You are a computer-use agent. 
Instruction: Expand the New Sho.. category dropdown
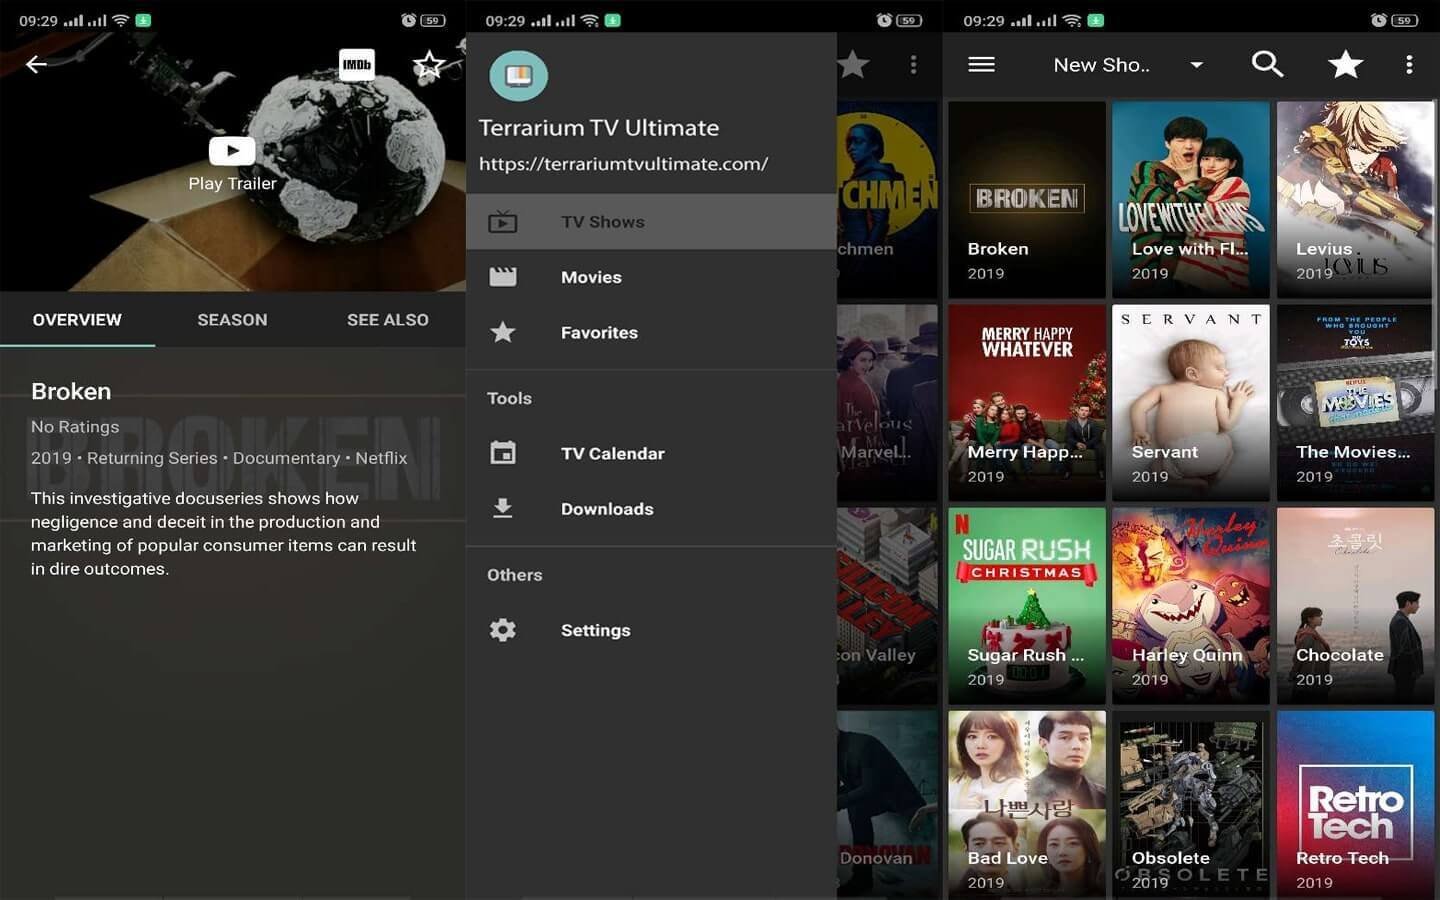1127,65
